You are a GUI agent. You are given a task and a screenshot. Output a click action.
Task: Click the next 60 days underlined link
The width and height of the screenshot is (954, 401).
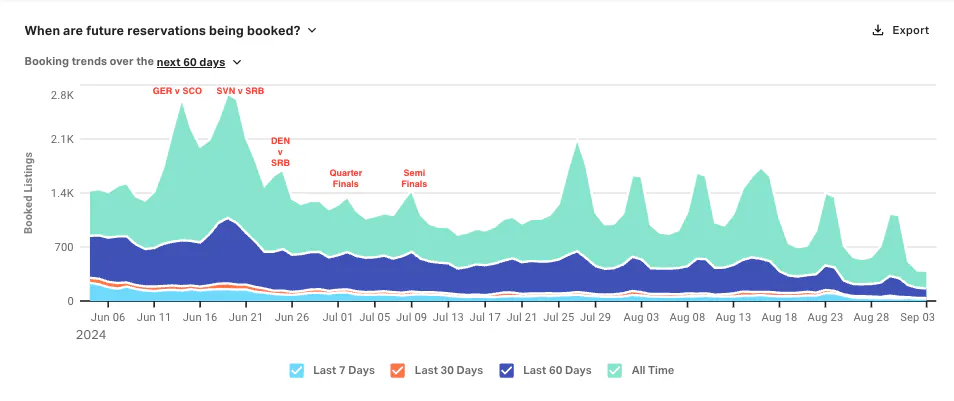click(x=191, y=62)
